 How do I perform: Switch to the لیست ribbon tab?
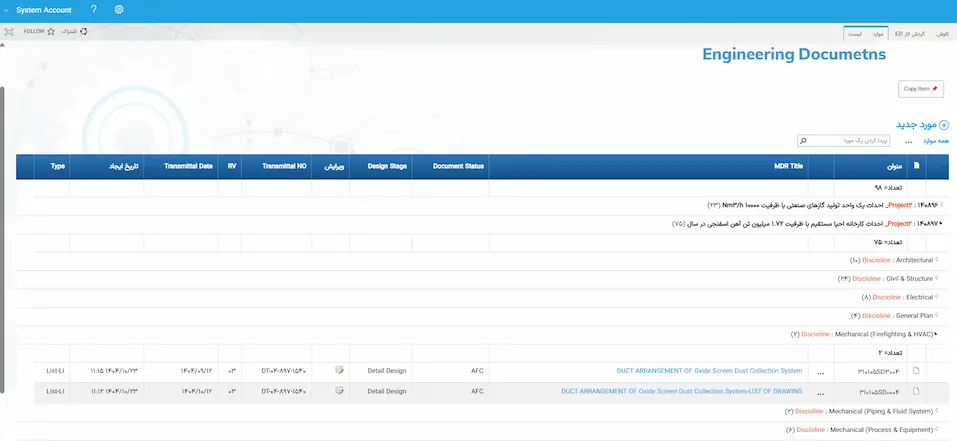pyautogui.click(x=854, y=34)
